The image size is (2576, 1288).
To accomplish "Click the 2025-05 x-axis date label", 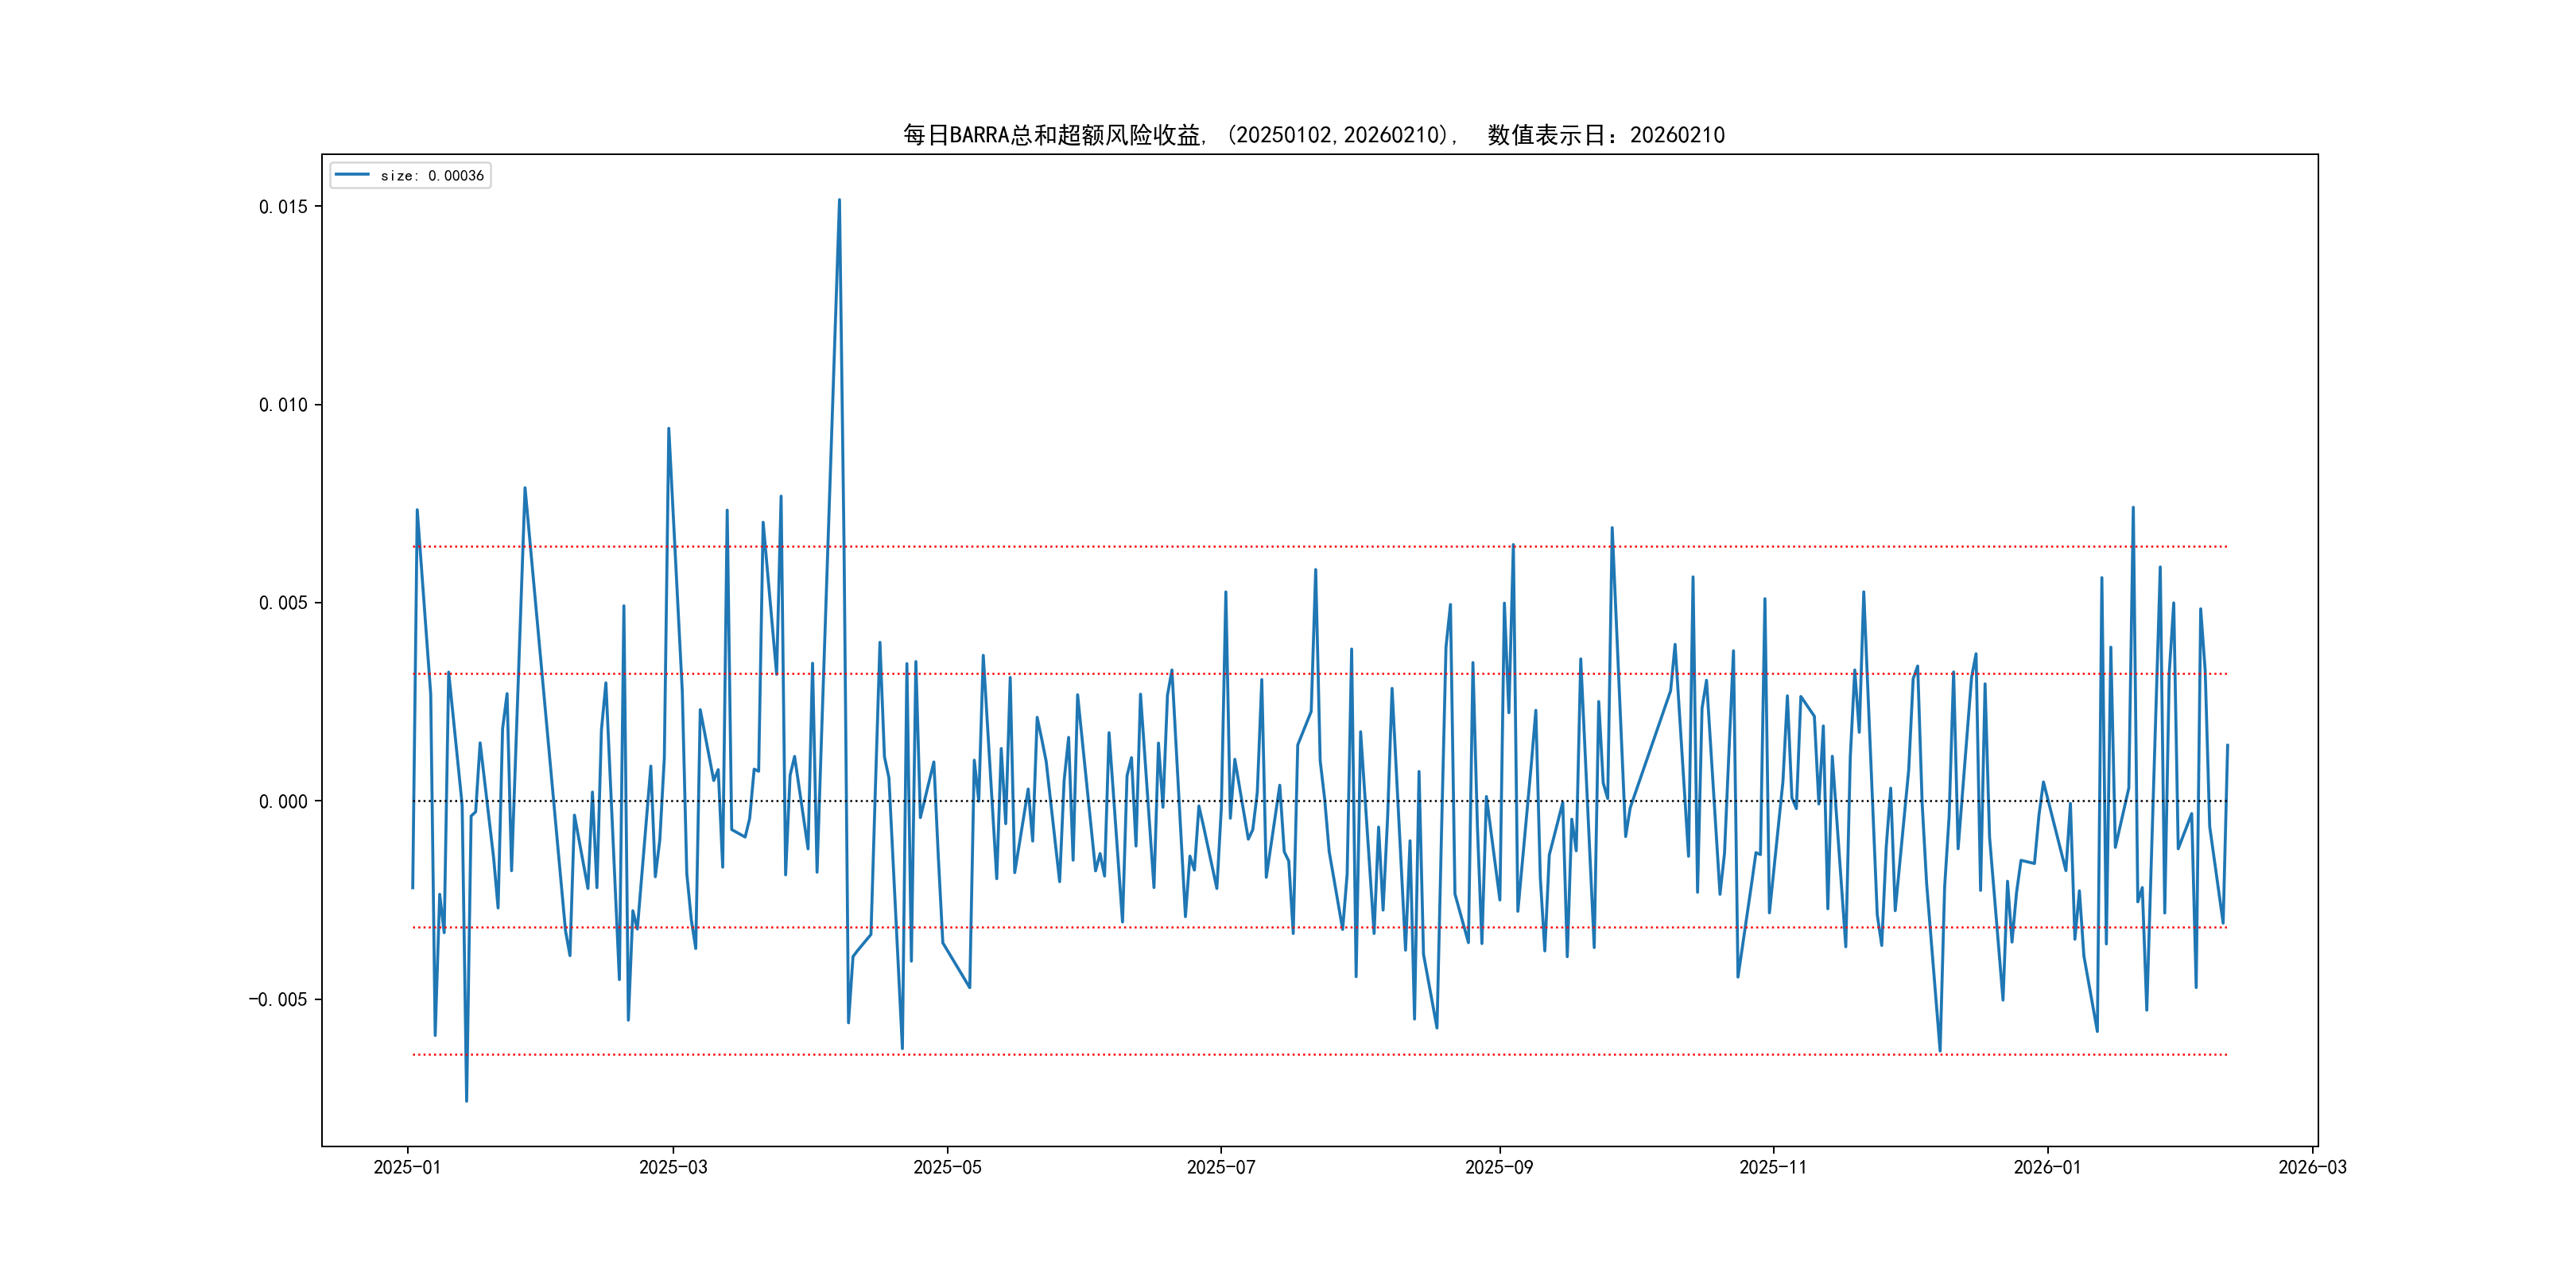I will click(947, 1167).
